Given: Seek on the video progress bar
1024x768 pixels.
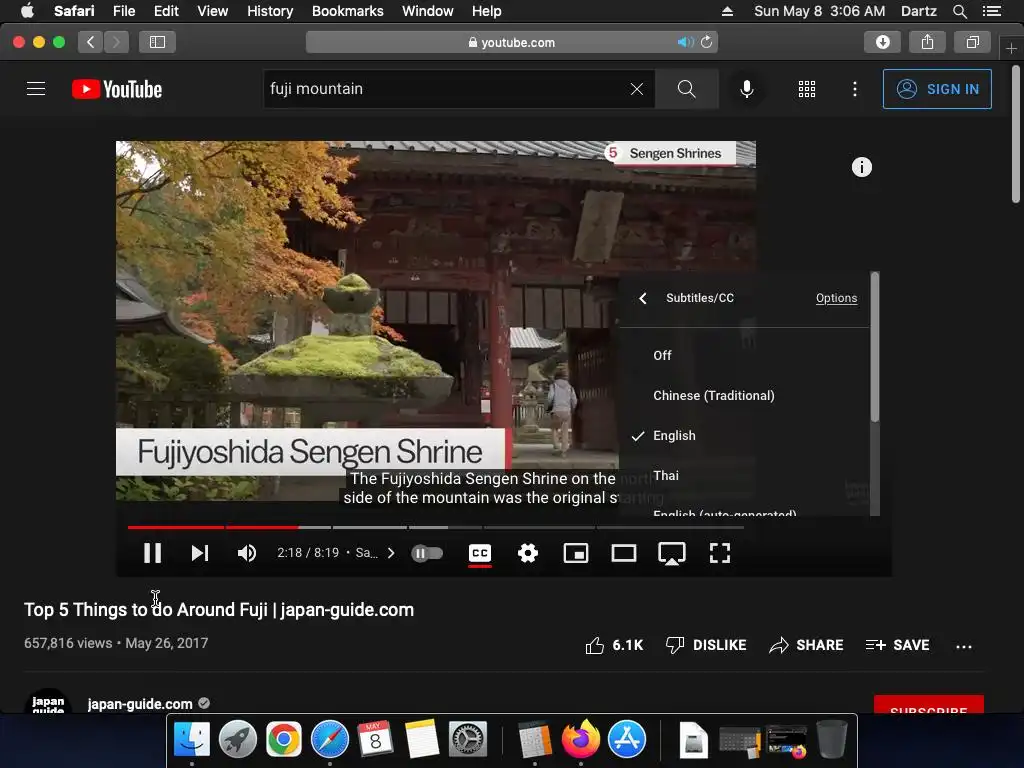Looking at the screenshot, I should pos(436,526).
